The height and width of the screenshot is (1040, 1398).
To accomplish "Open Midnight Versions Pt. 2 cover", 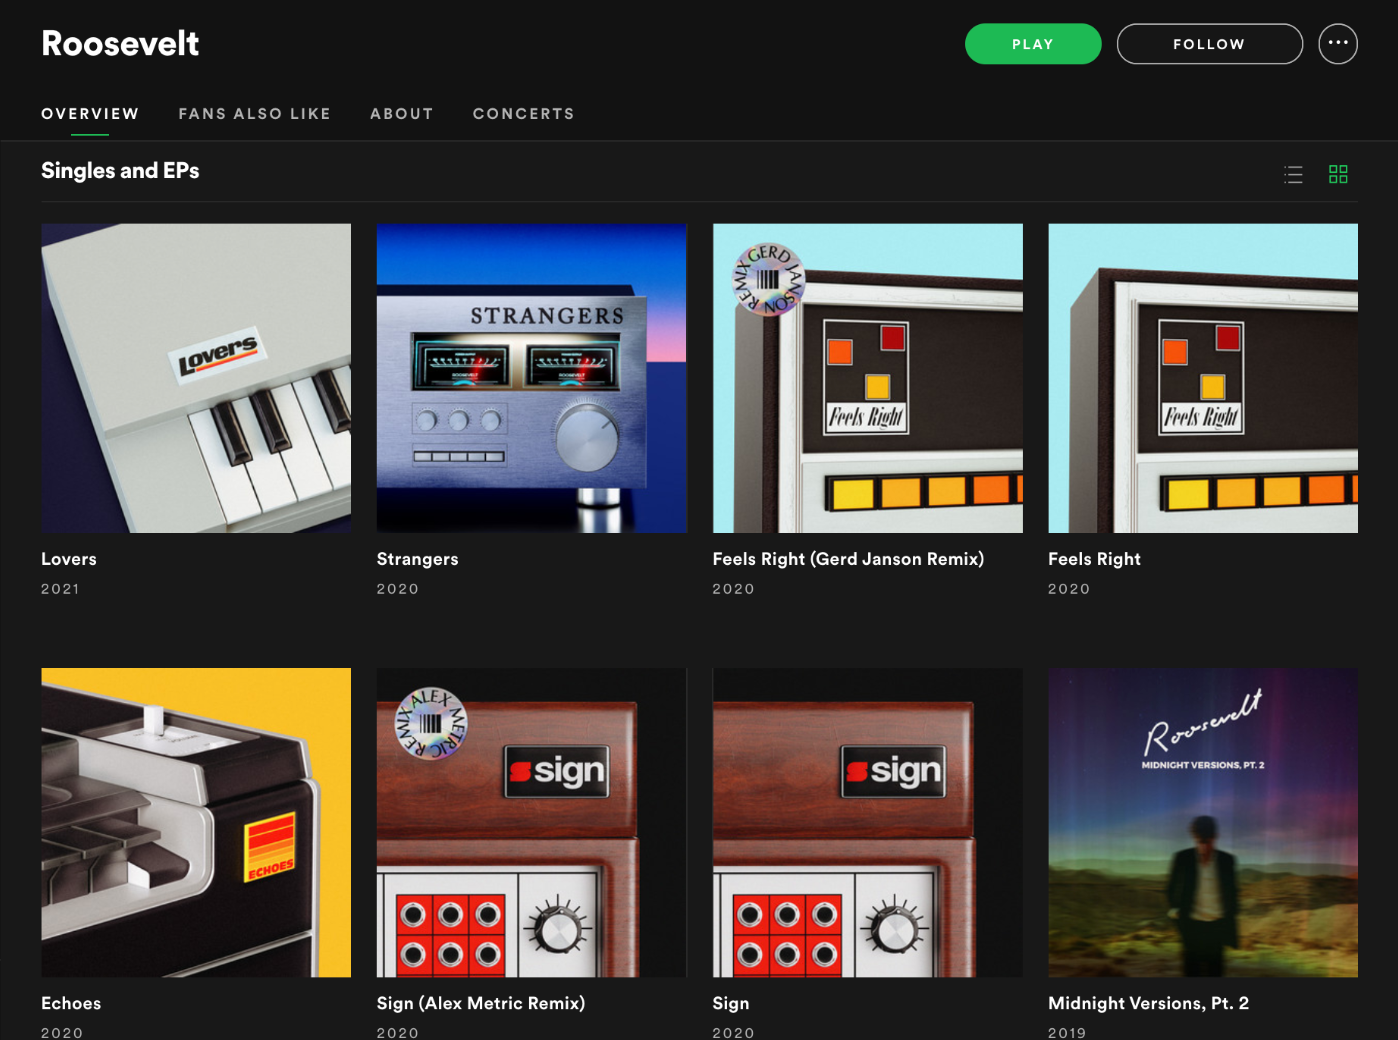I will (1203, 823).
